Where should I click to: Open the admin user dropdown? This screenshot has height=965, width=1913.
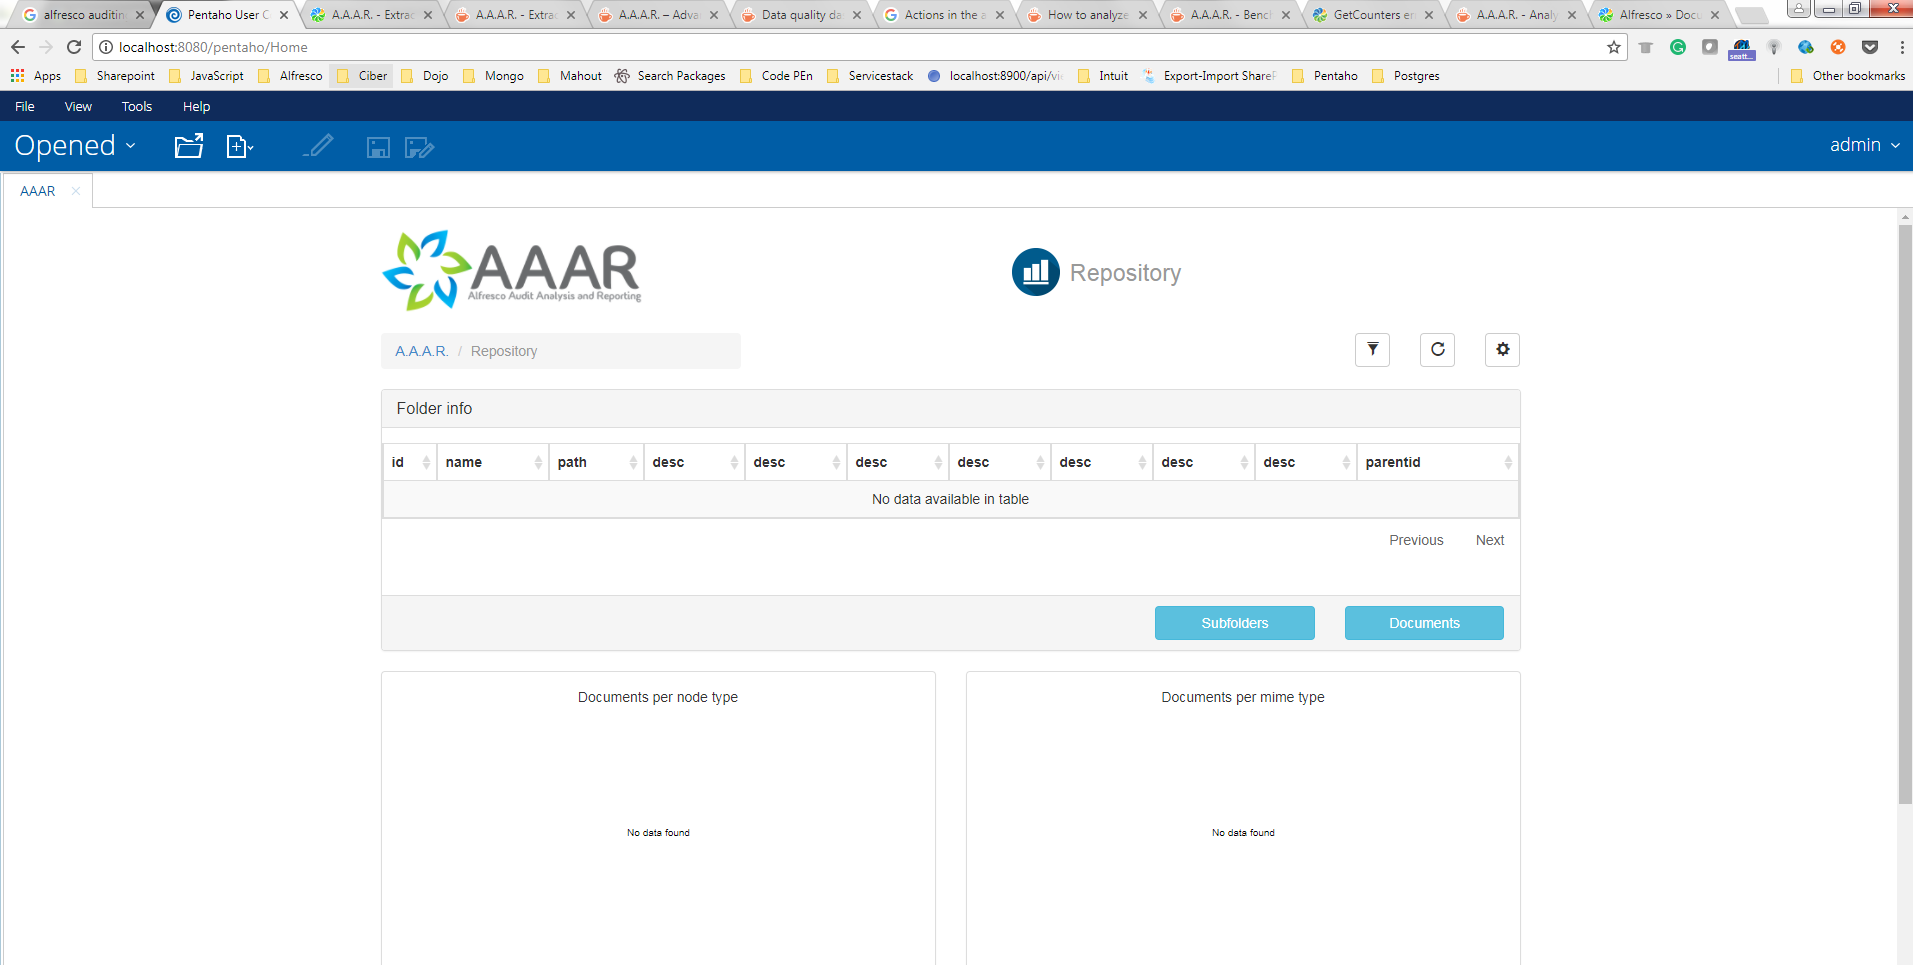1865,145
